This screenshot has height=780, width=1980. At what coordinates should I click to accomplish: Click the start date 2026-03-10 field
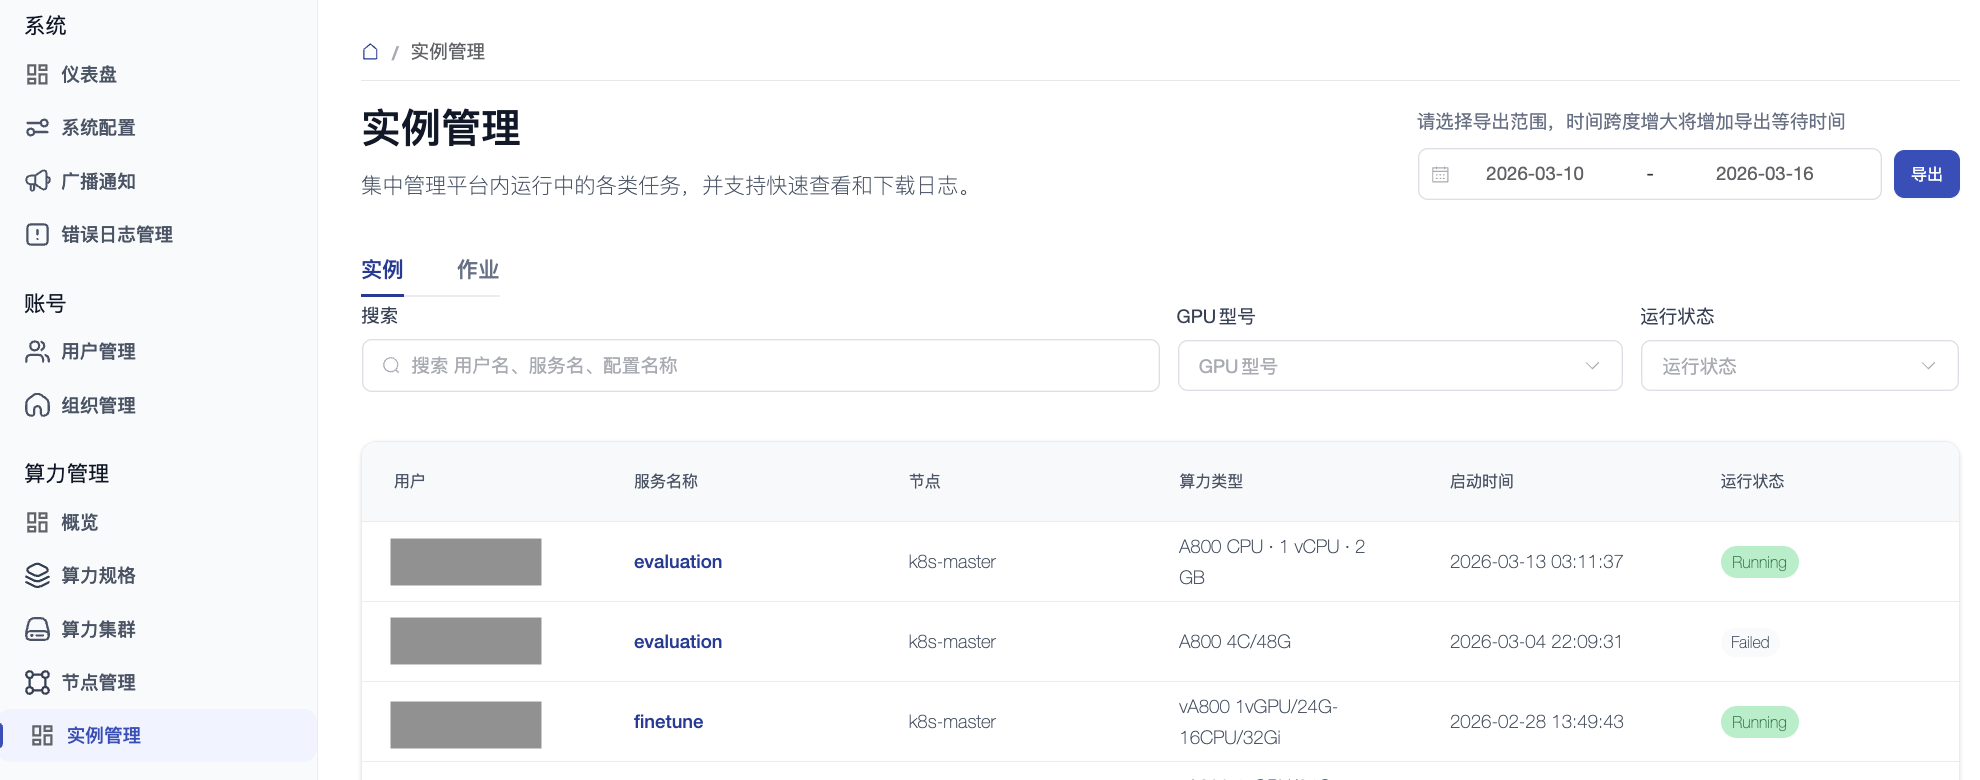1534,174
